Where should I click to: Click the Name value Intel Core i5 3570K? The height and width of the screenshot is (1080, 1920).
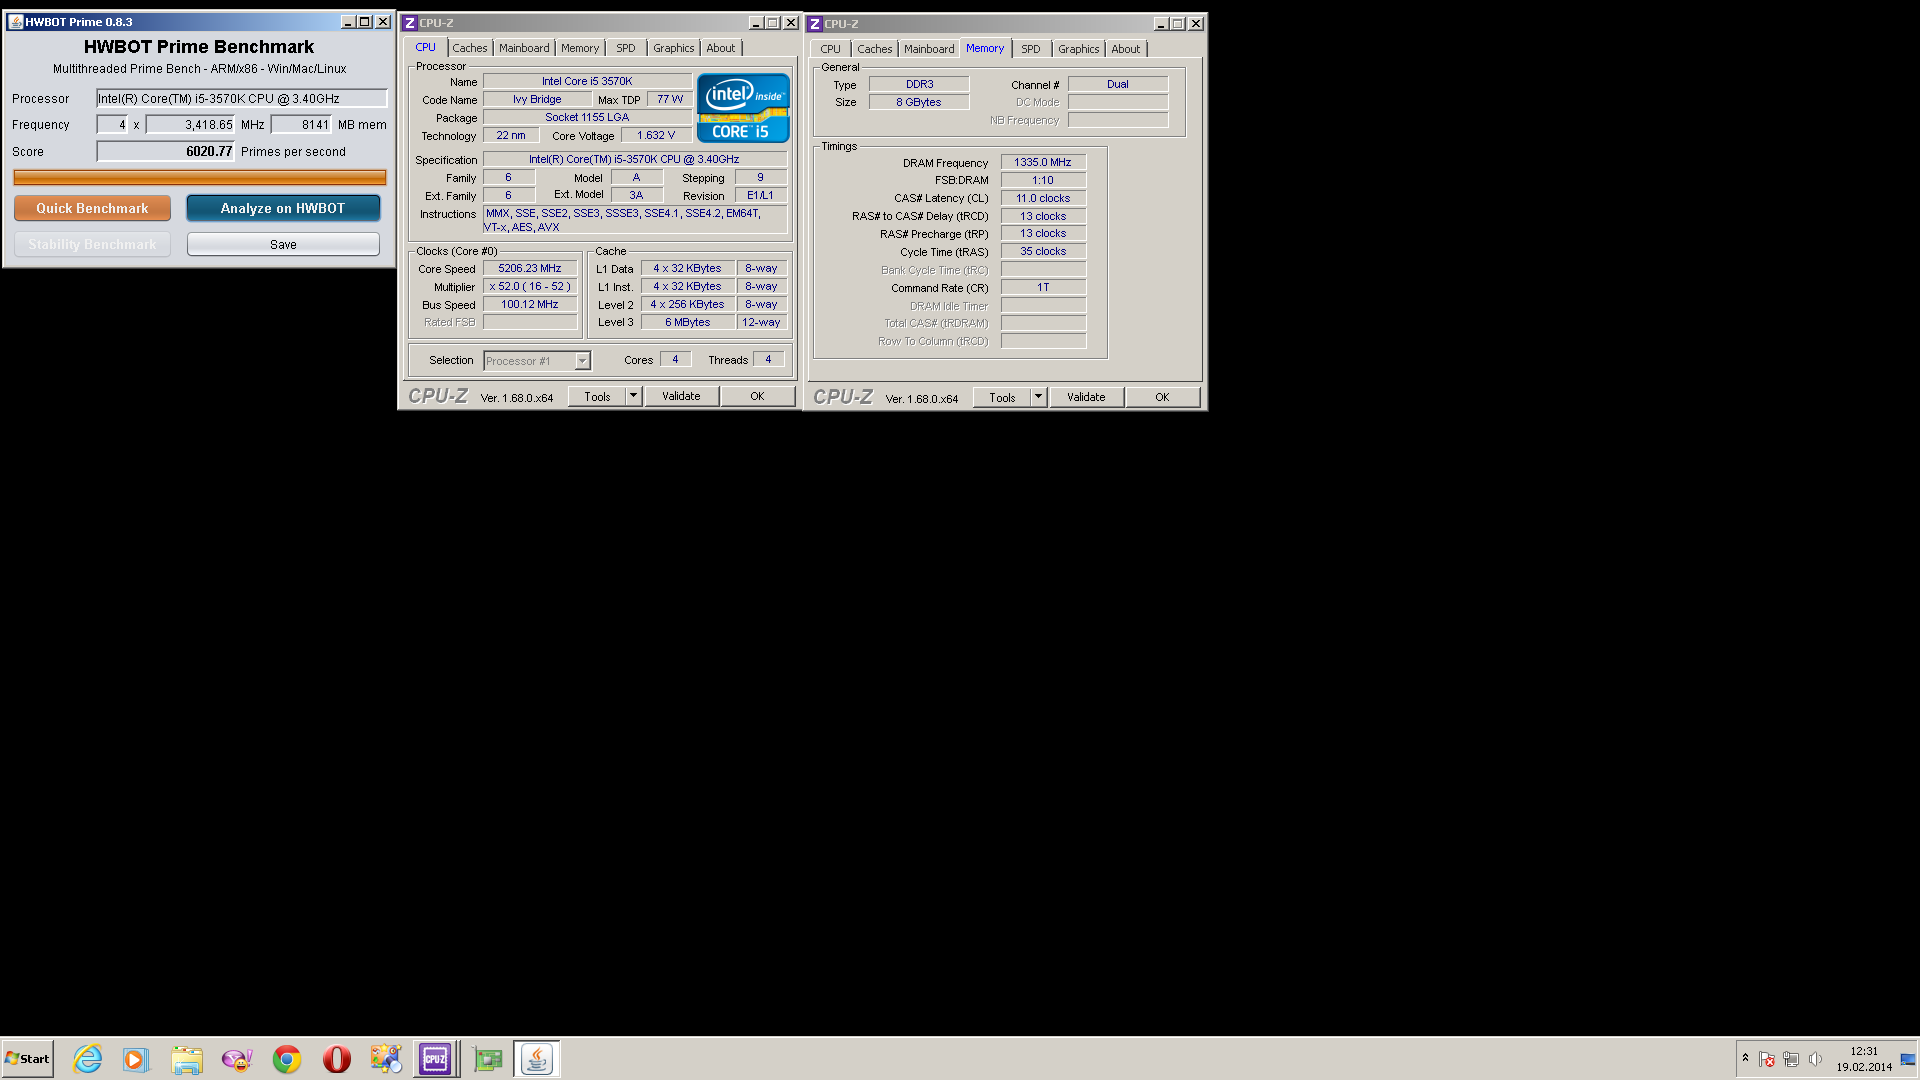pyautogui.click(x=587, y=81)
